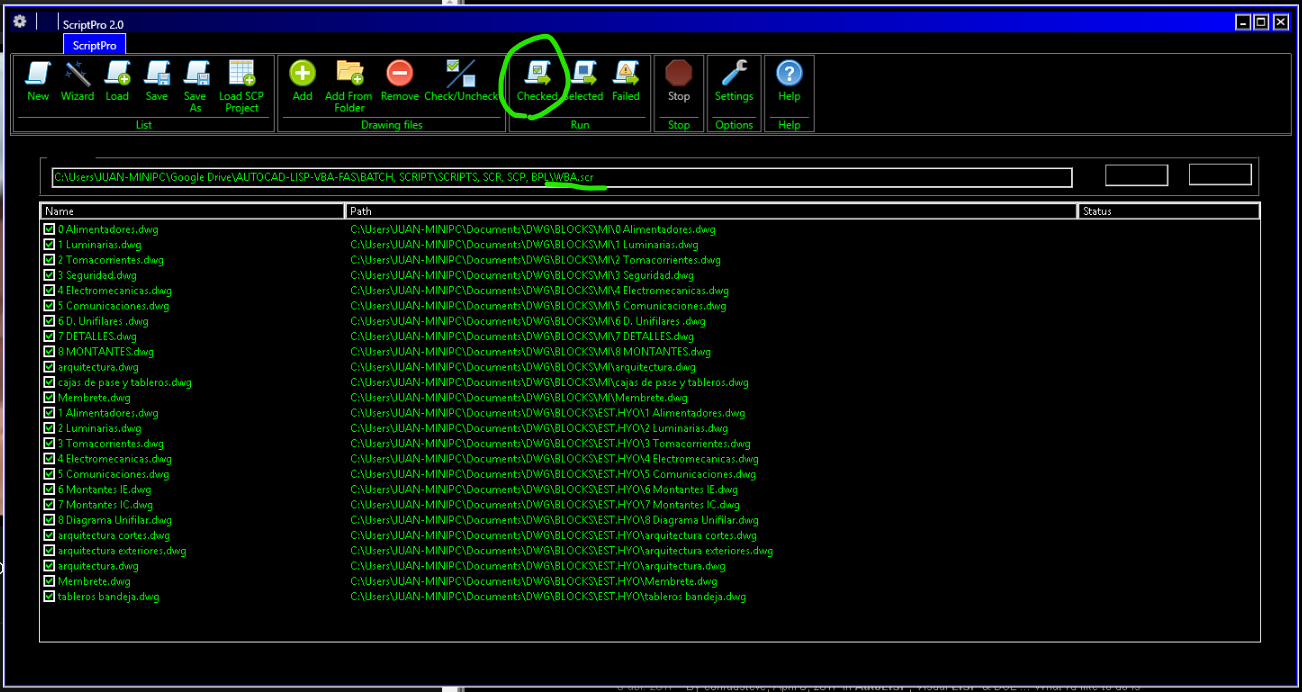
Task: Remove drawing file from list
Action: [399, 81]
